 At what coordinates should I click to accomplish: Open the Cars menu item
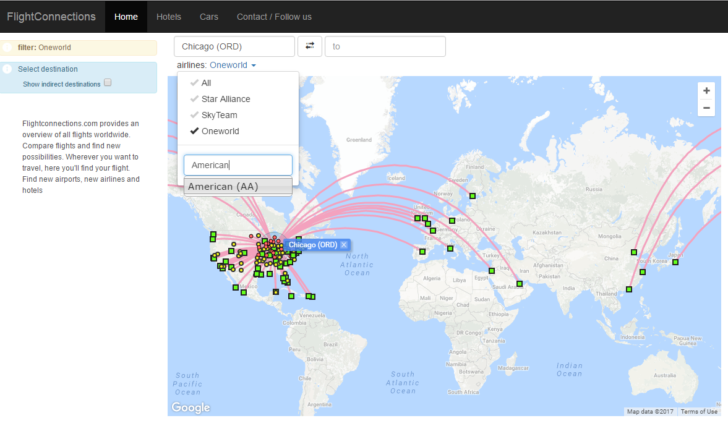tap(209, 17)
